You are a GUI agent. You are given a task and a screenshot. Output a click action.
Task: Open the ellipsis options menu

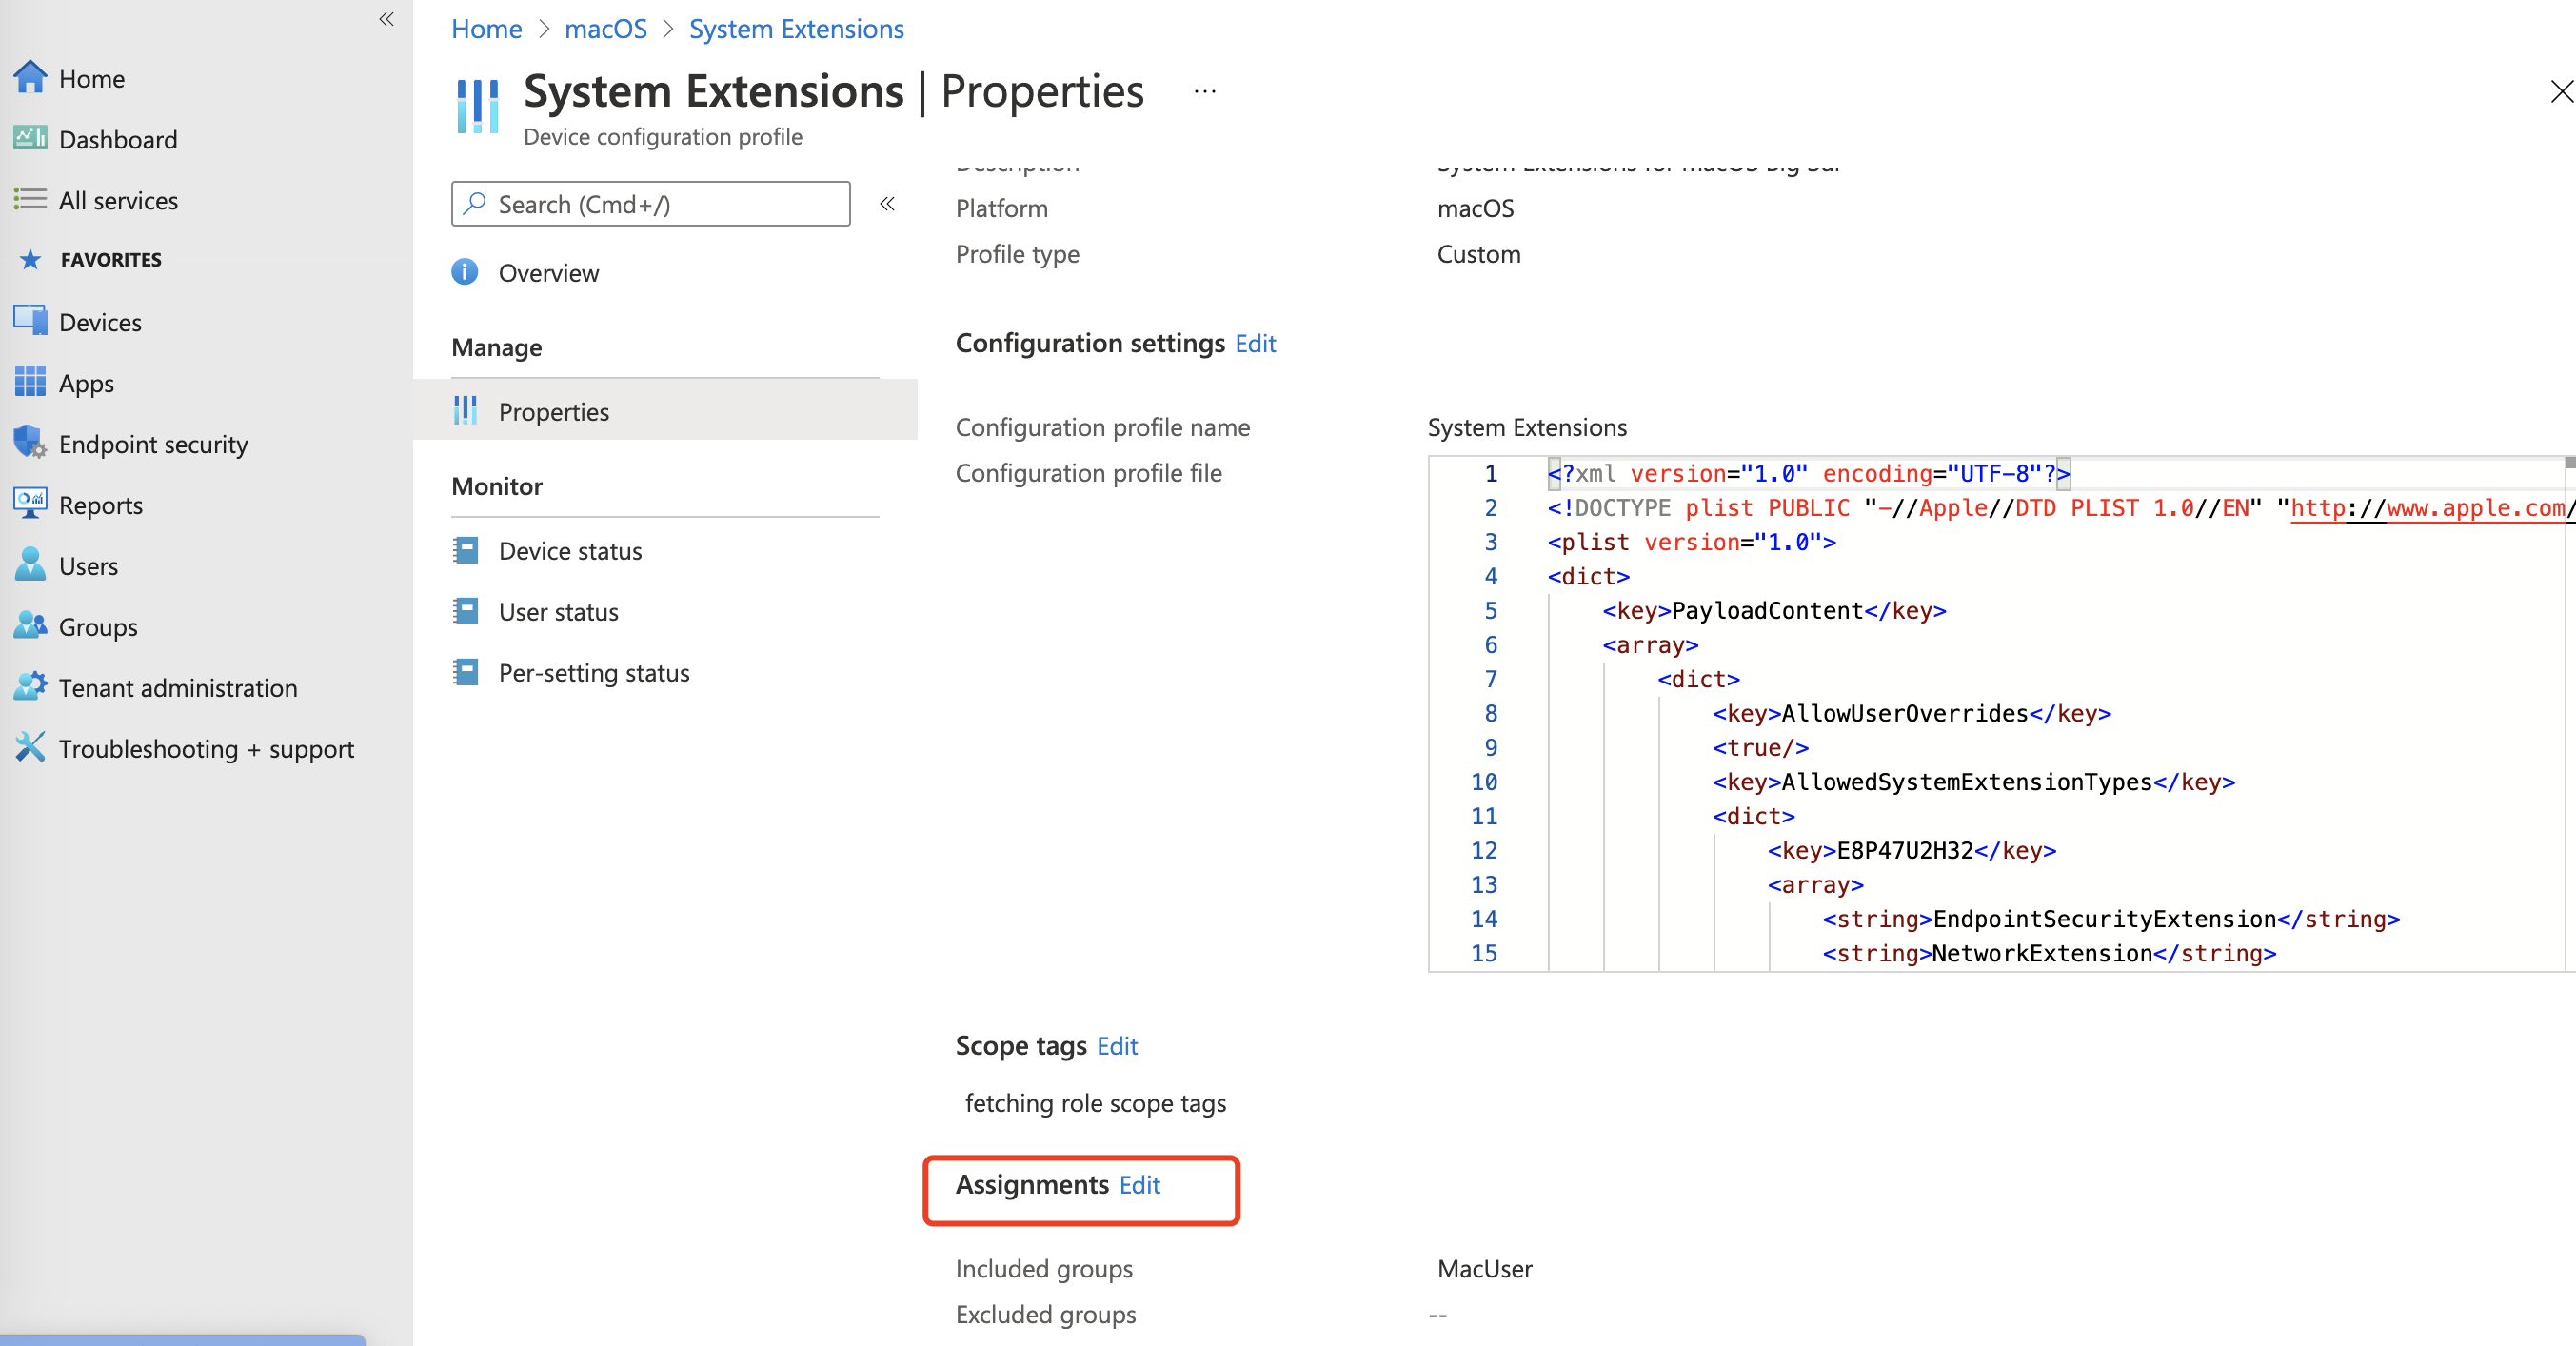(x=1204, y=91)
